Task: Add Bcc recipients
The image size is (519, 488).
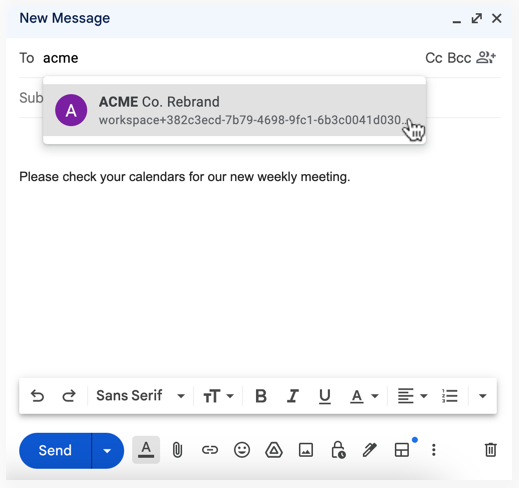Action: (459, 58)
